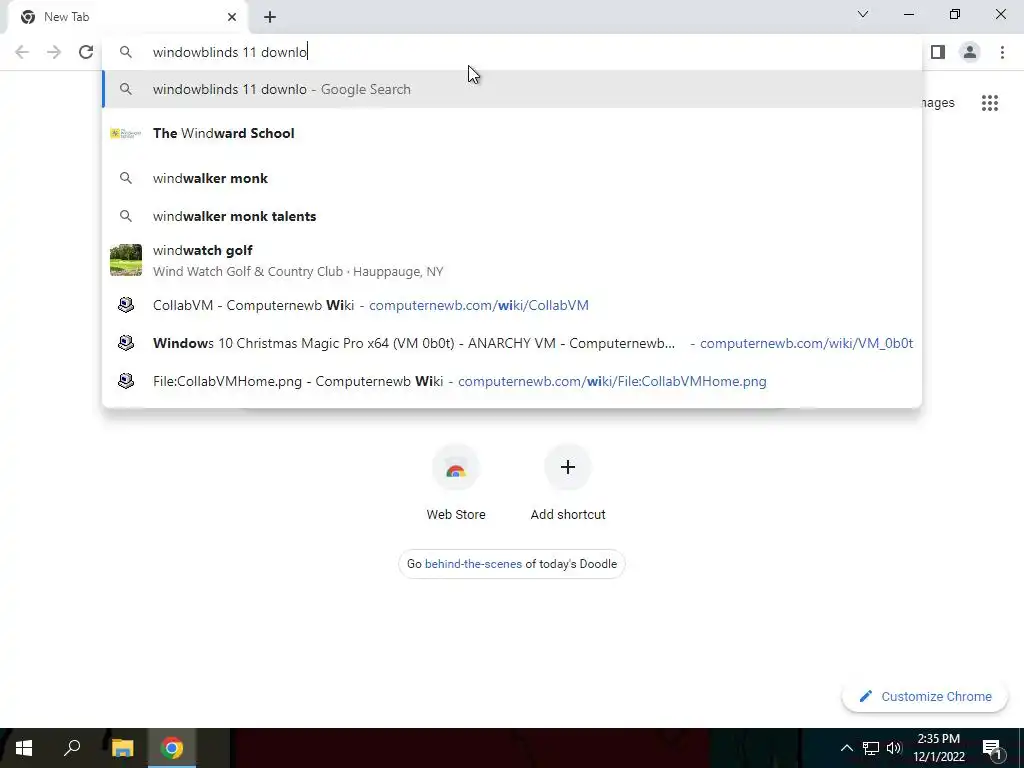Open Windows taskbar search
This screenshot has height=768, width=1024.
tap(72, 748)
